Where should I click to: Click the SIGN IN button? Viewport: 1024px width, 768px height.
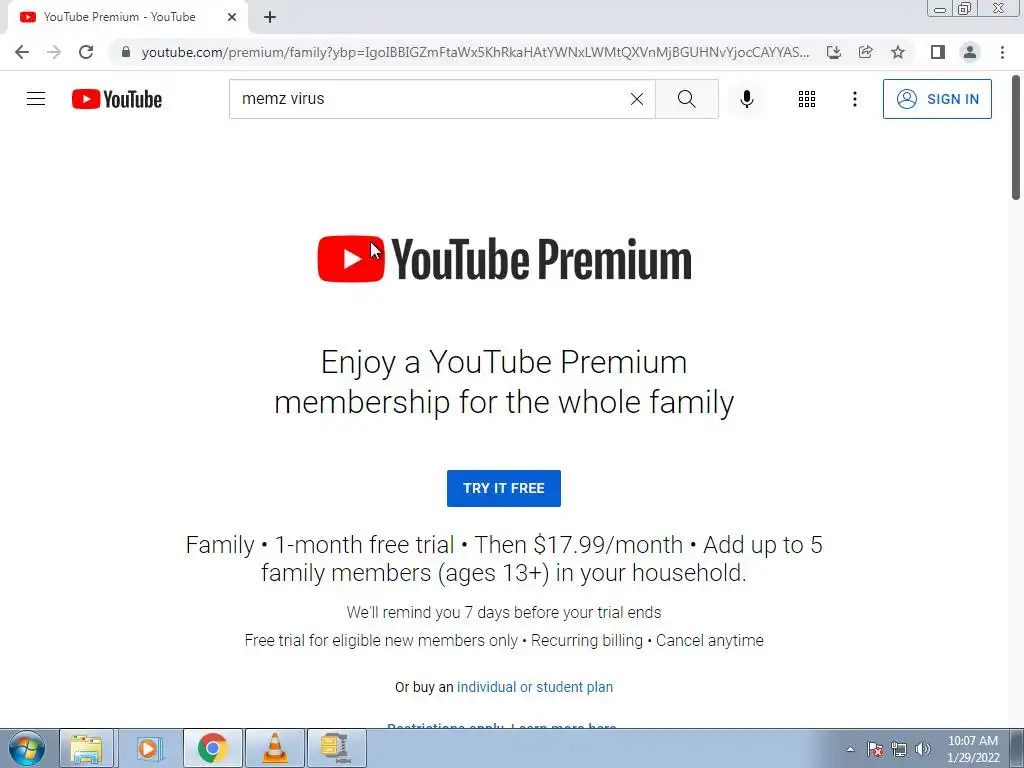click(x=937, y=99)
